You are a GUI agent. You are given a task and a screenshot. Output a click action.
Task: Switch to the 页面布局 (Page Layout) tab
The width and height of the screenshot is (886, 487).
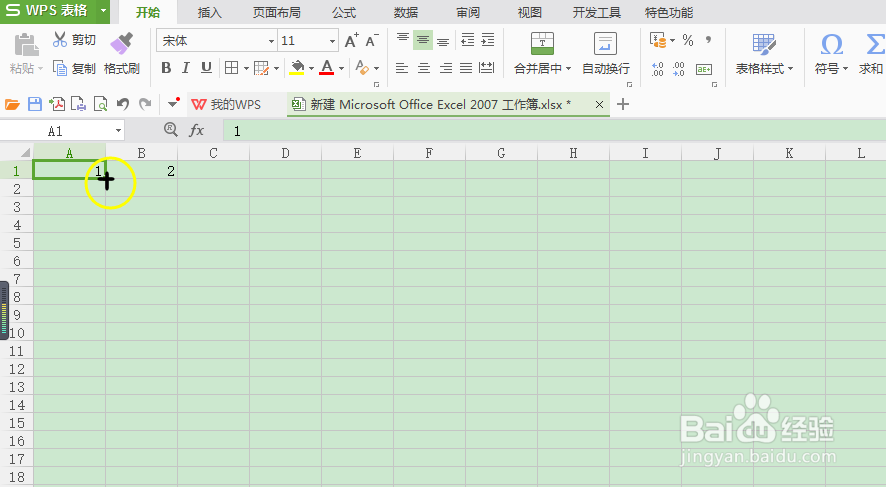[276, 12]
